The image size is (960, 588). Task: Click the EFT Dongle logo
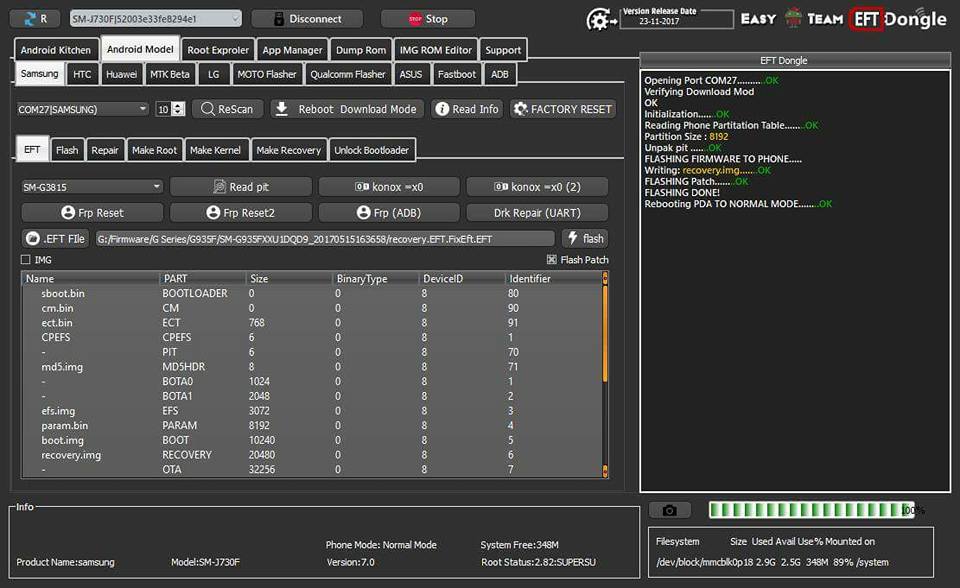[x=899, y=19]
